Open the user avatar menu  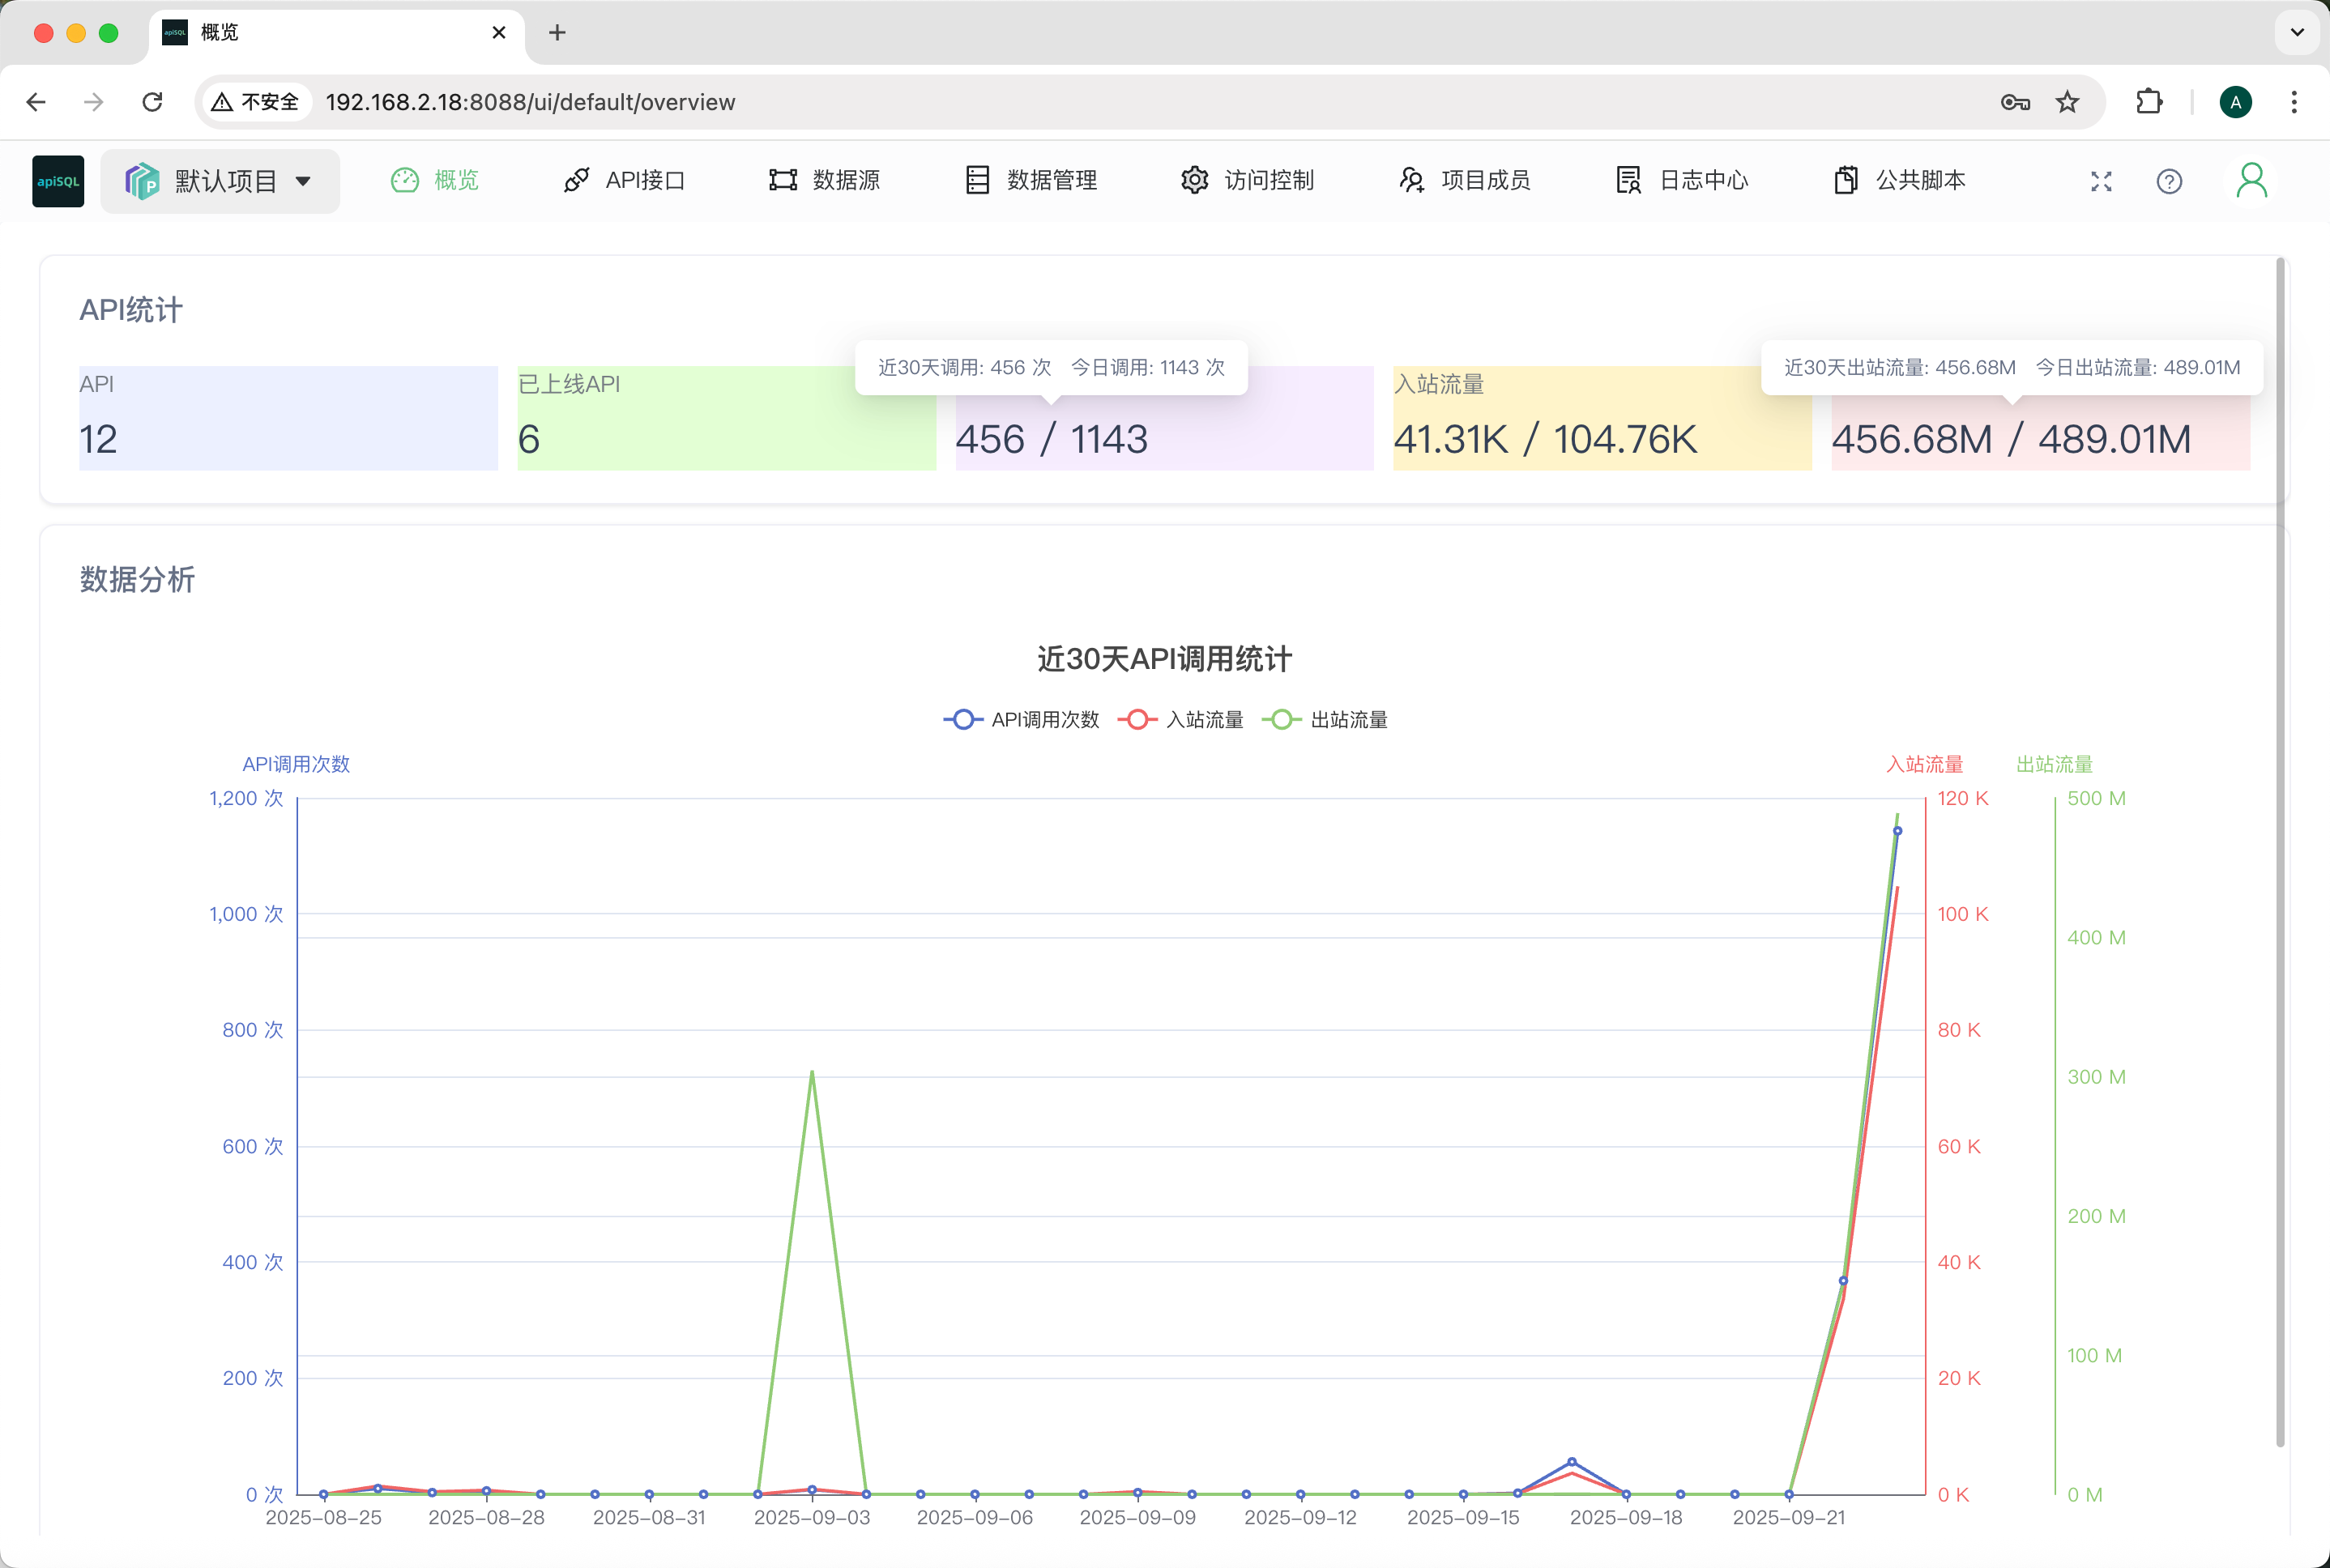point(2251,181)
